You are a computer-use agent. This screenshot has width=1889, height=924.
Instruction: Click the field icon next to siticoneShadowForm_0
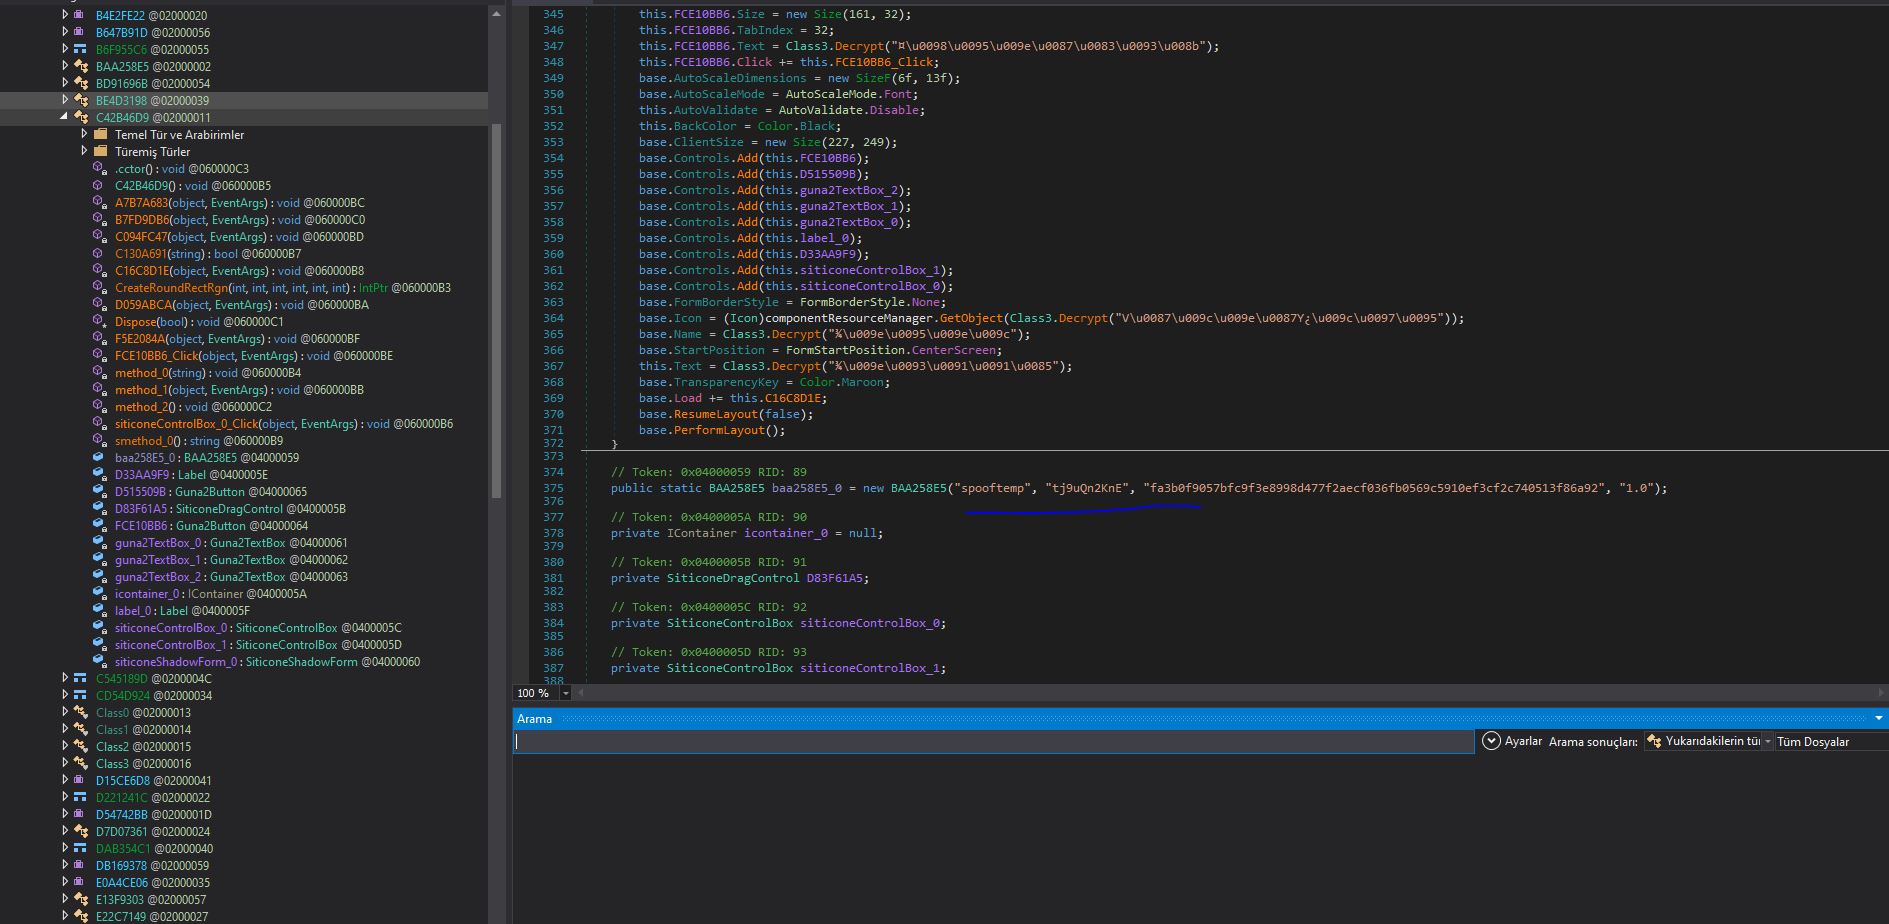[99, 662]
